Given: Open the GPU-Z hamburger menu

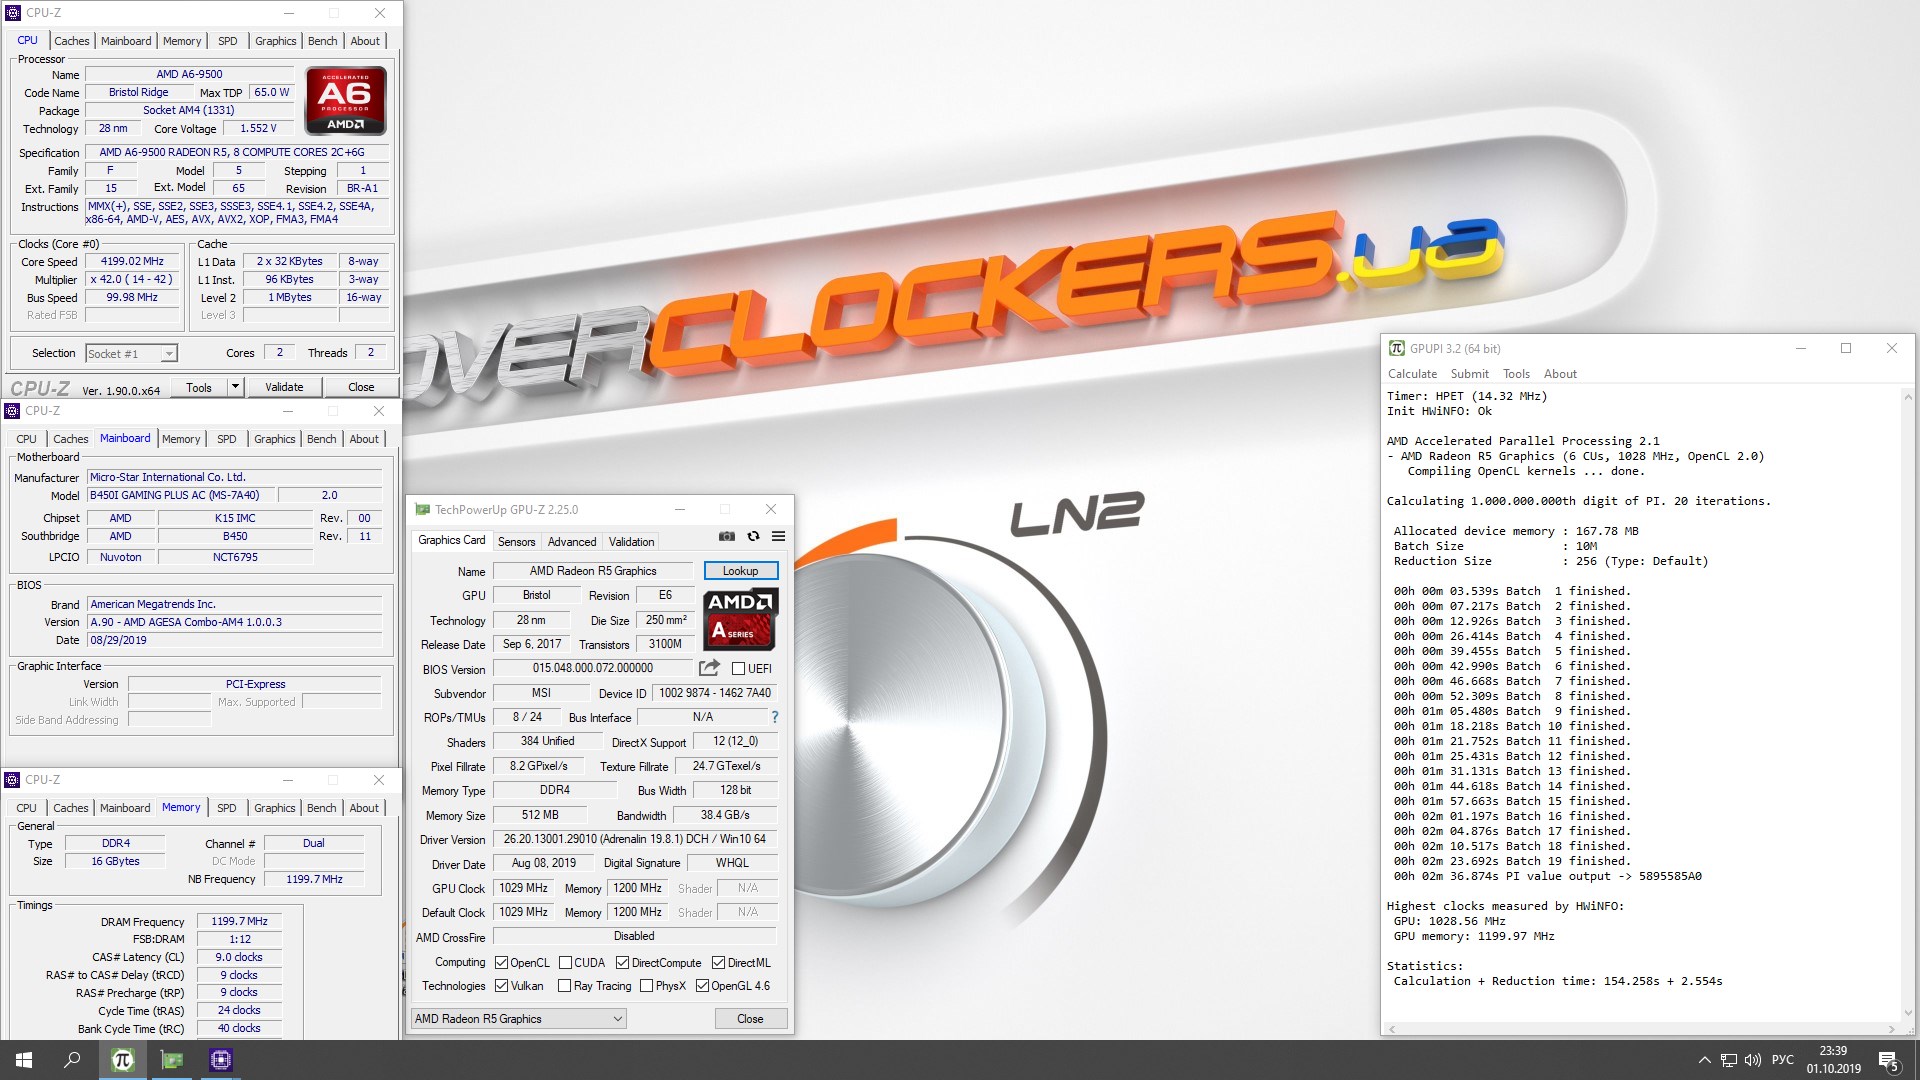Looking at the screenshot, I should (x=778, y=537).
